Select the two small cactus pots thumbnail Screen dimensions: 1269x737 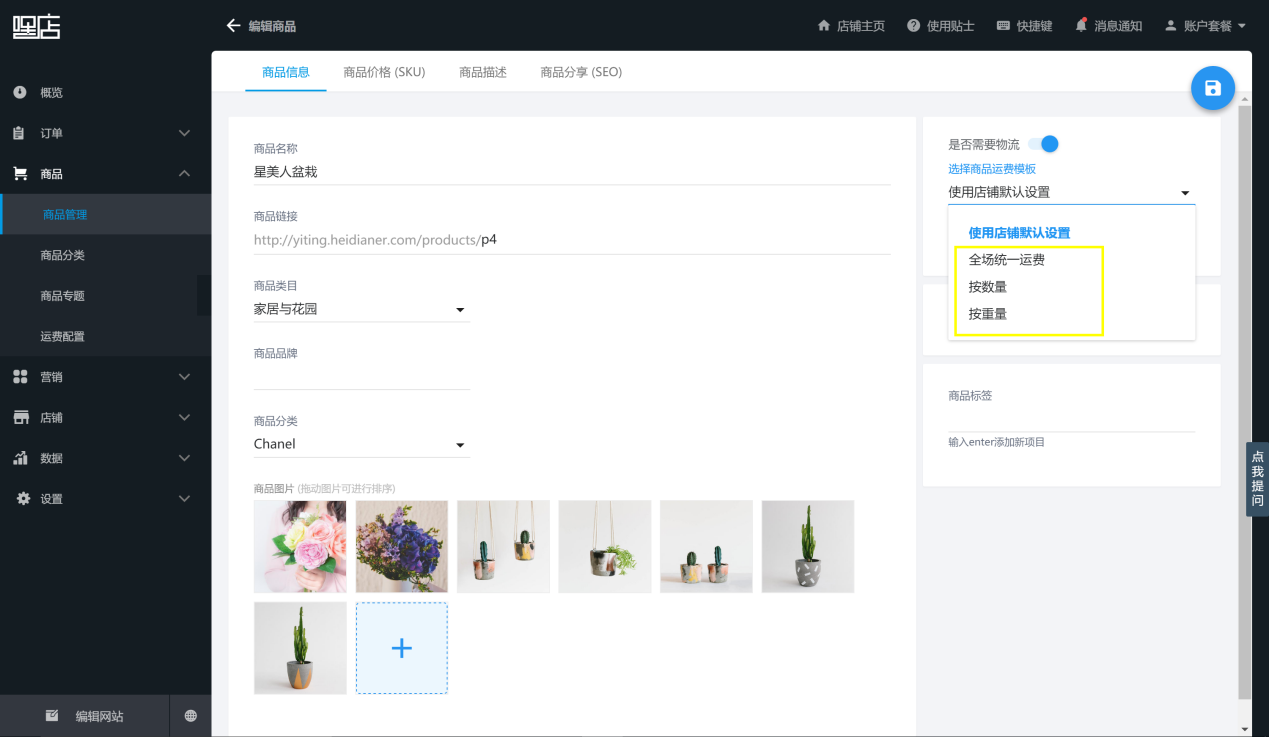pos(706,547)
